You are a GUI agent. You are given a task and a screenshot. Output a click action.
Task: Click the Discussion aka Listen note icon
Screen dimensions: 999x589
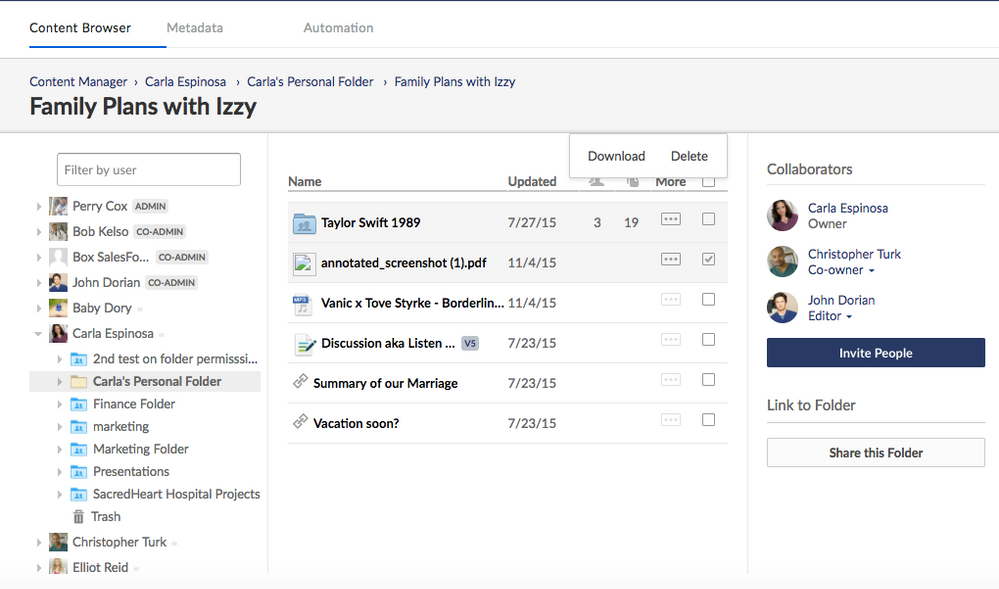[304, 344]
